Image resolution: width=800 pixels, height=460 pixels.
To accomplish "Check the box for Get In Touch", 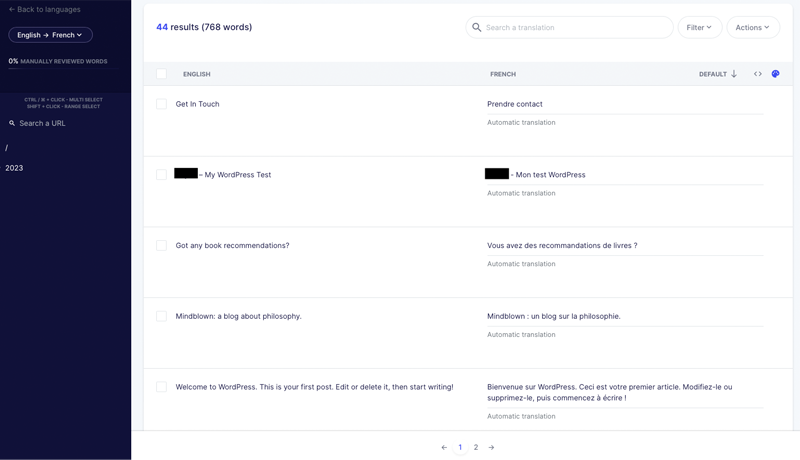I will point(161,104).
